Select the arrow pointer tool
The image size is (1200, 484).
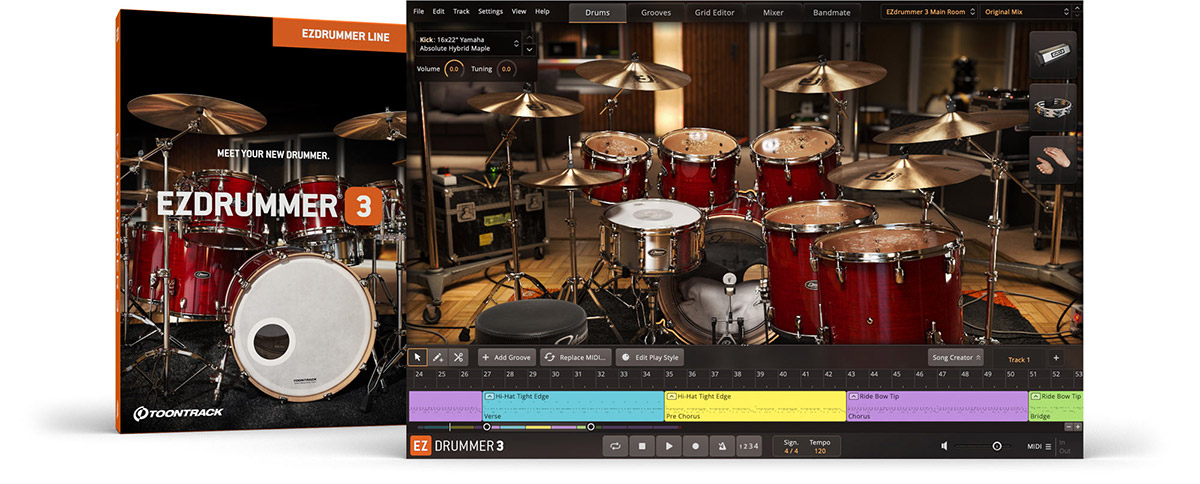[418, 357]
